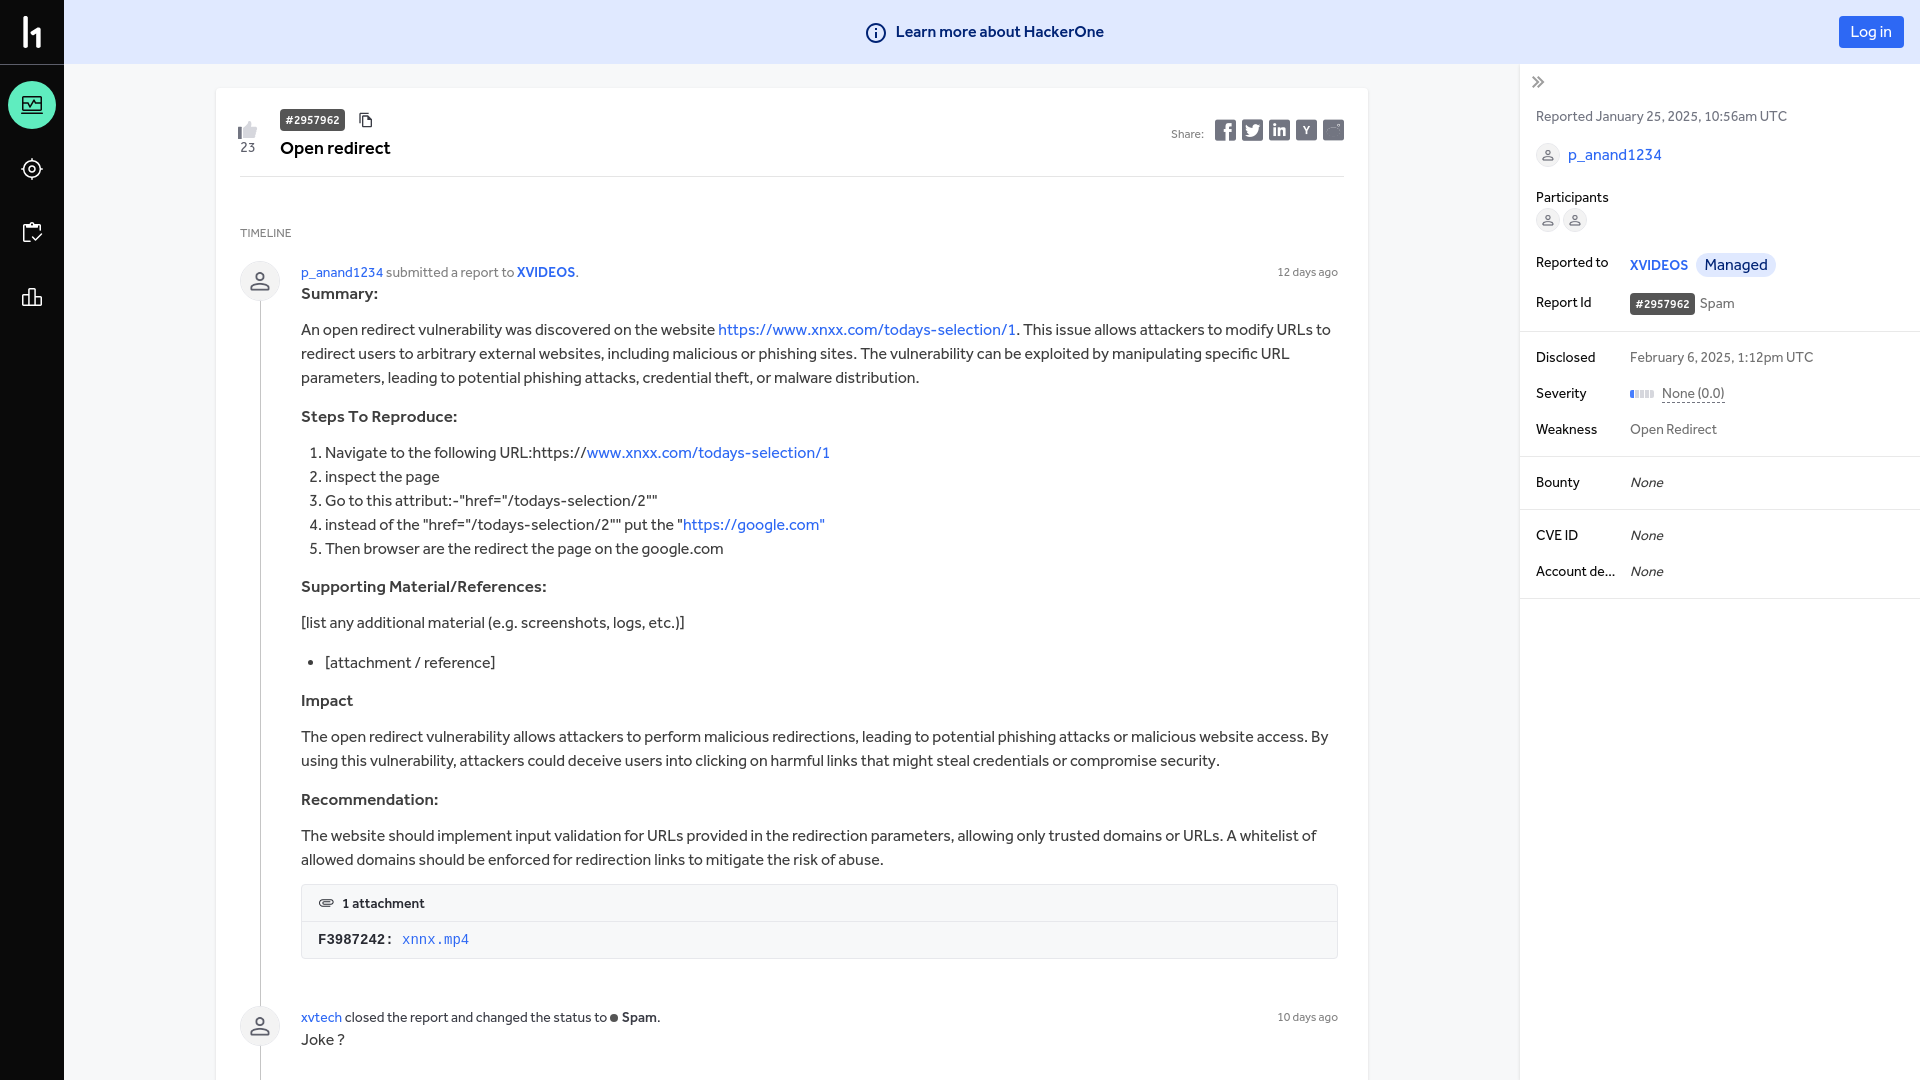
Task: Click the 10 days ago timestamp
Action: pyautogui.click(x=1307, y=1017)
